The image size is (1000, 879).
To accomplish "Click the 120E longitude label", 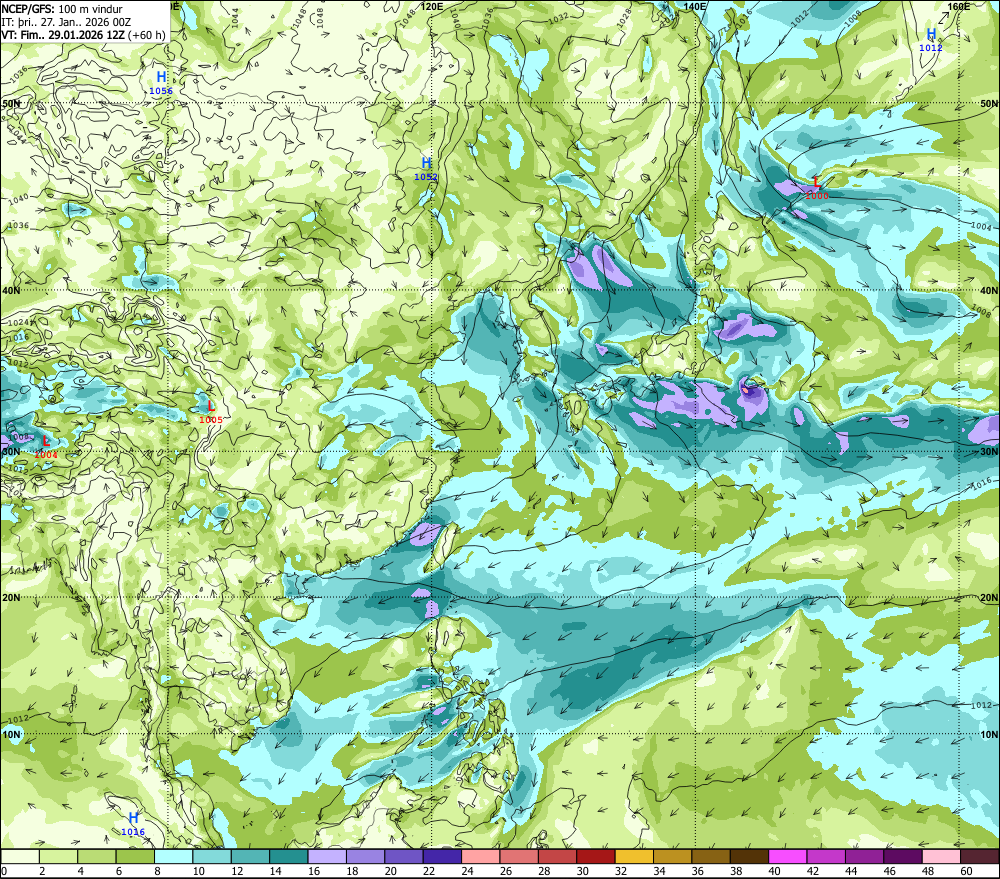I will 432,6.
